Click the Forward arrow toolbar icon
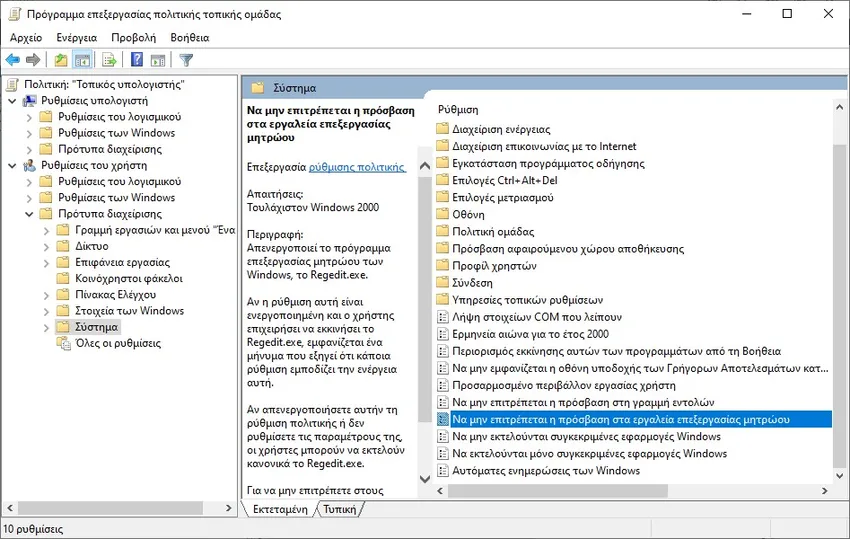 [33, 60]
